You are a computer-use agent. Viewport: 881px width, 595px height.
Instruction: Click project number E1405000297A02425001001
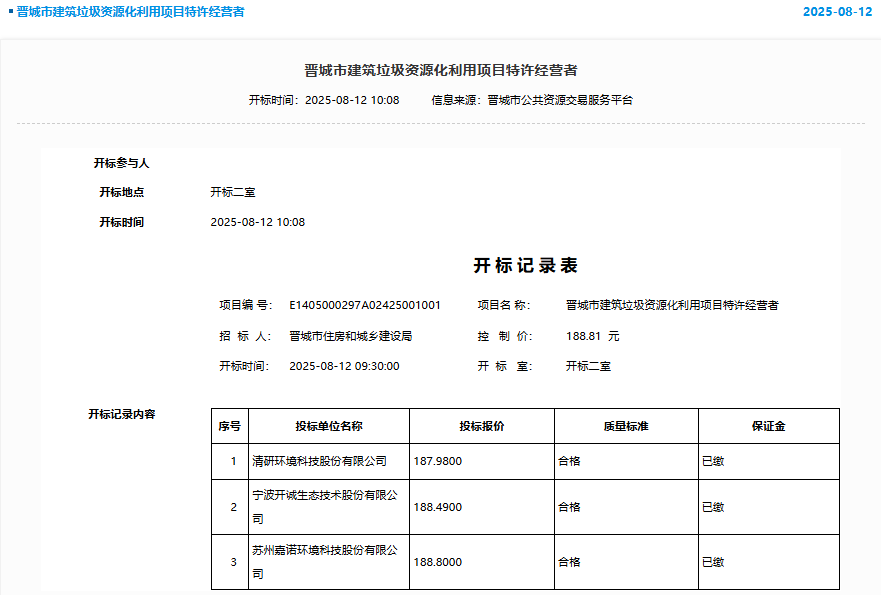coord(365,305)
